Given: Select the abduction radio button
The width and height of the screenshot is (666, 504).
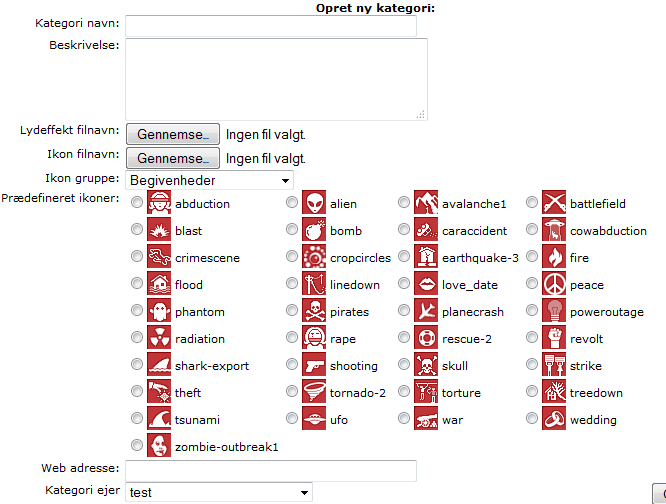Looking at the screenshot, I should point(137,202).
